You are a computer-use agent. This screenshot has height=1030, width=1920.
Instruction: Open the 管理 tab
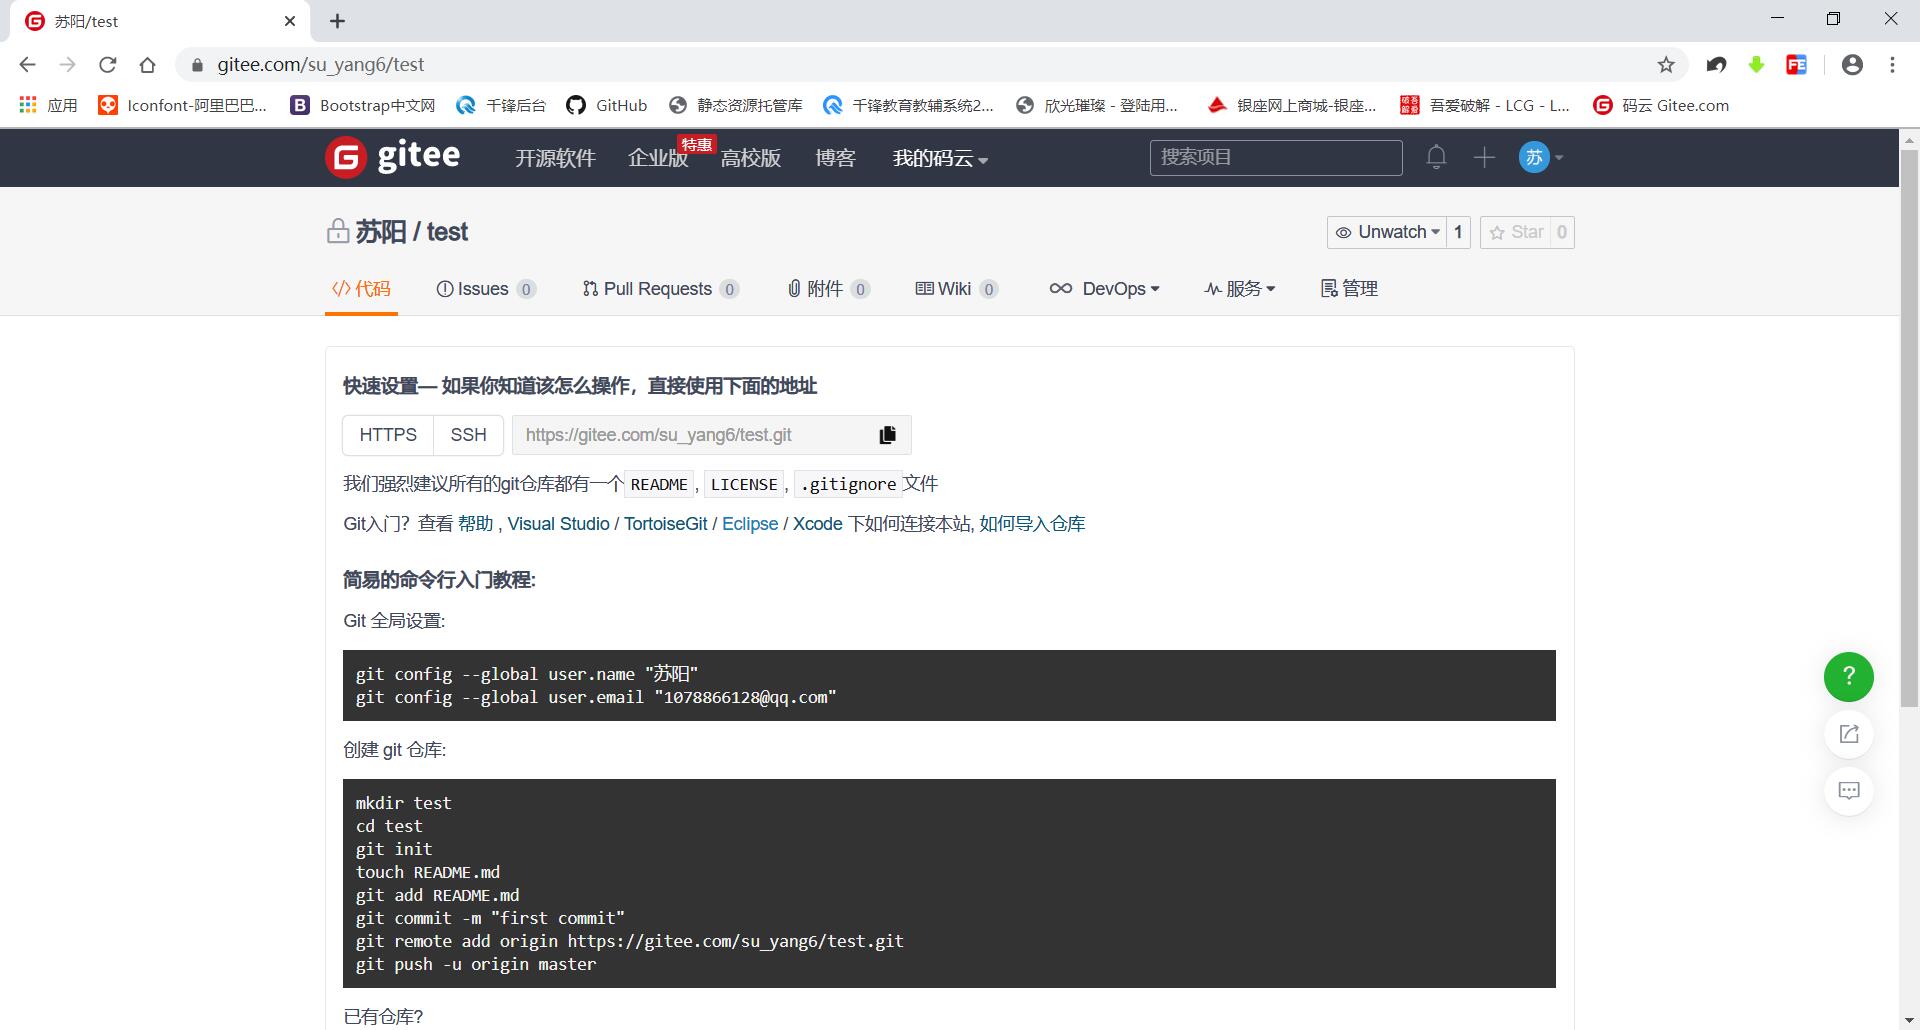(1349, 289)
